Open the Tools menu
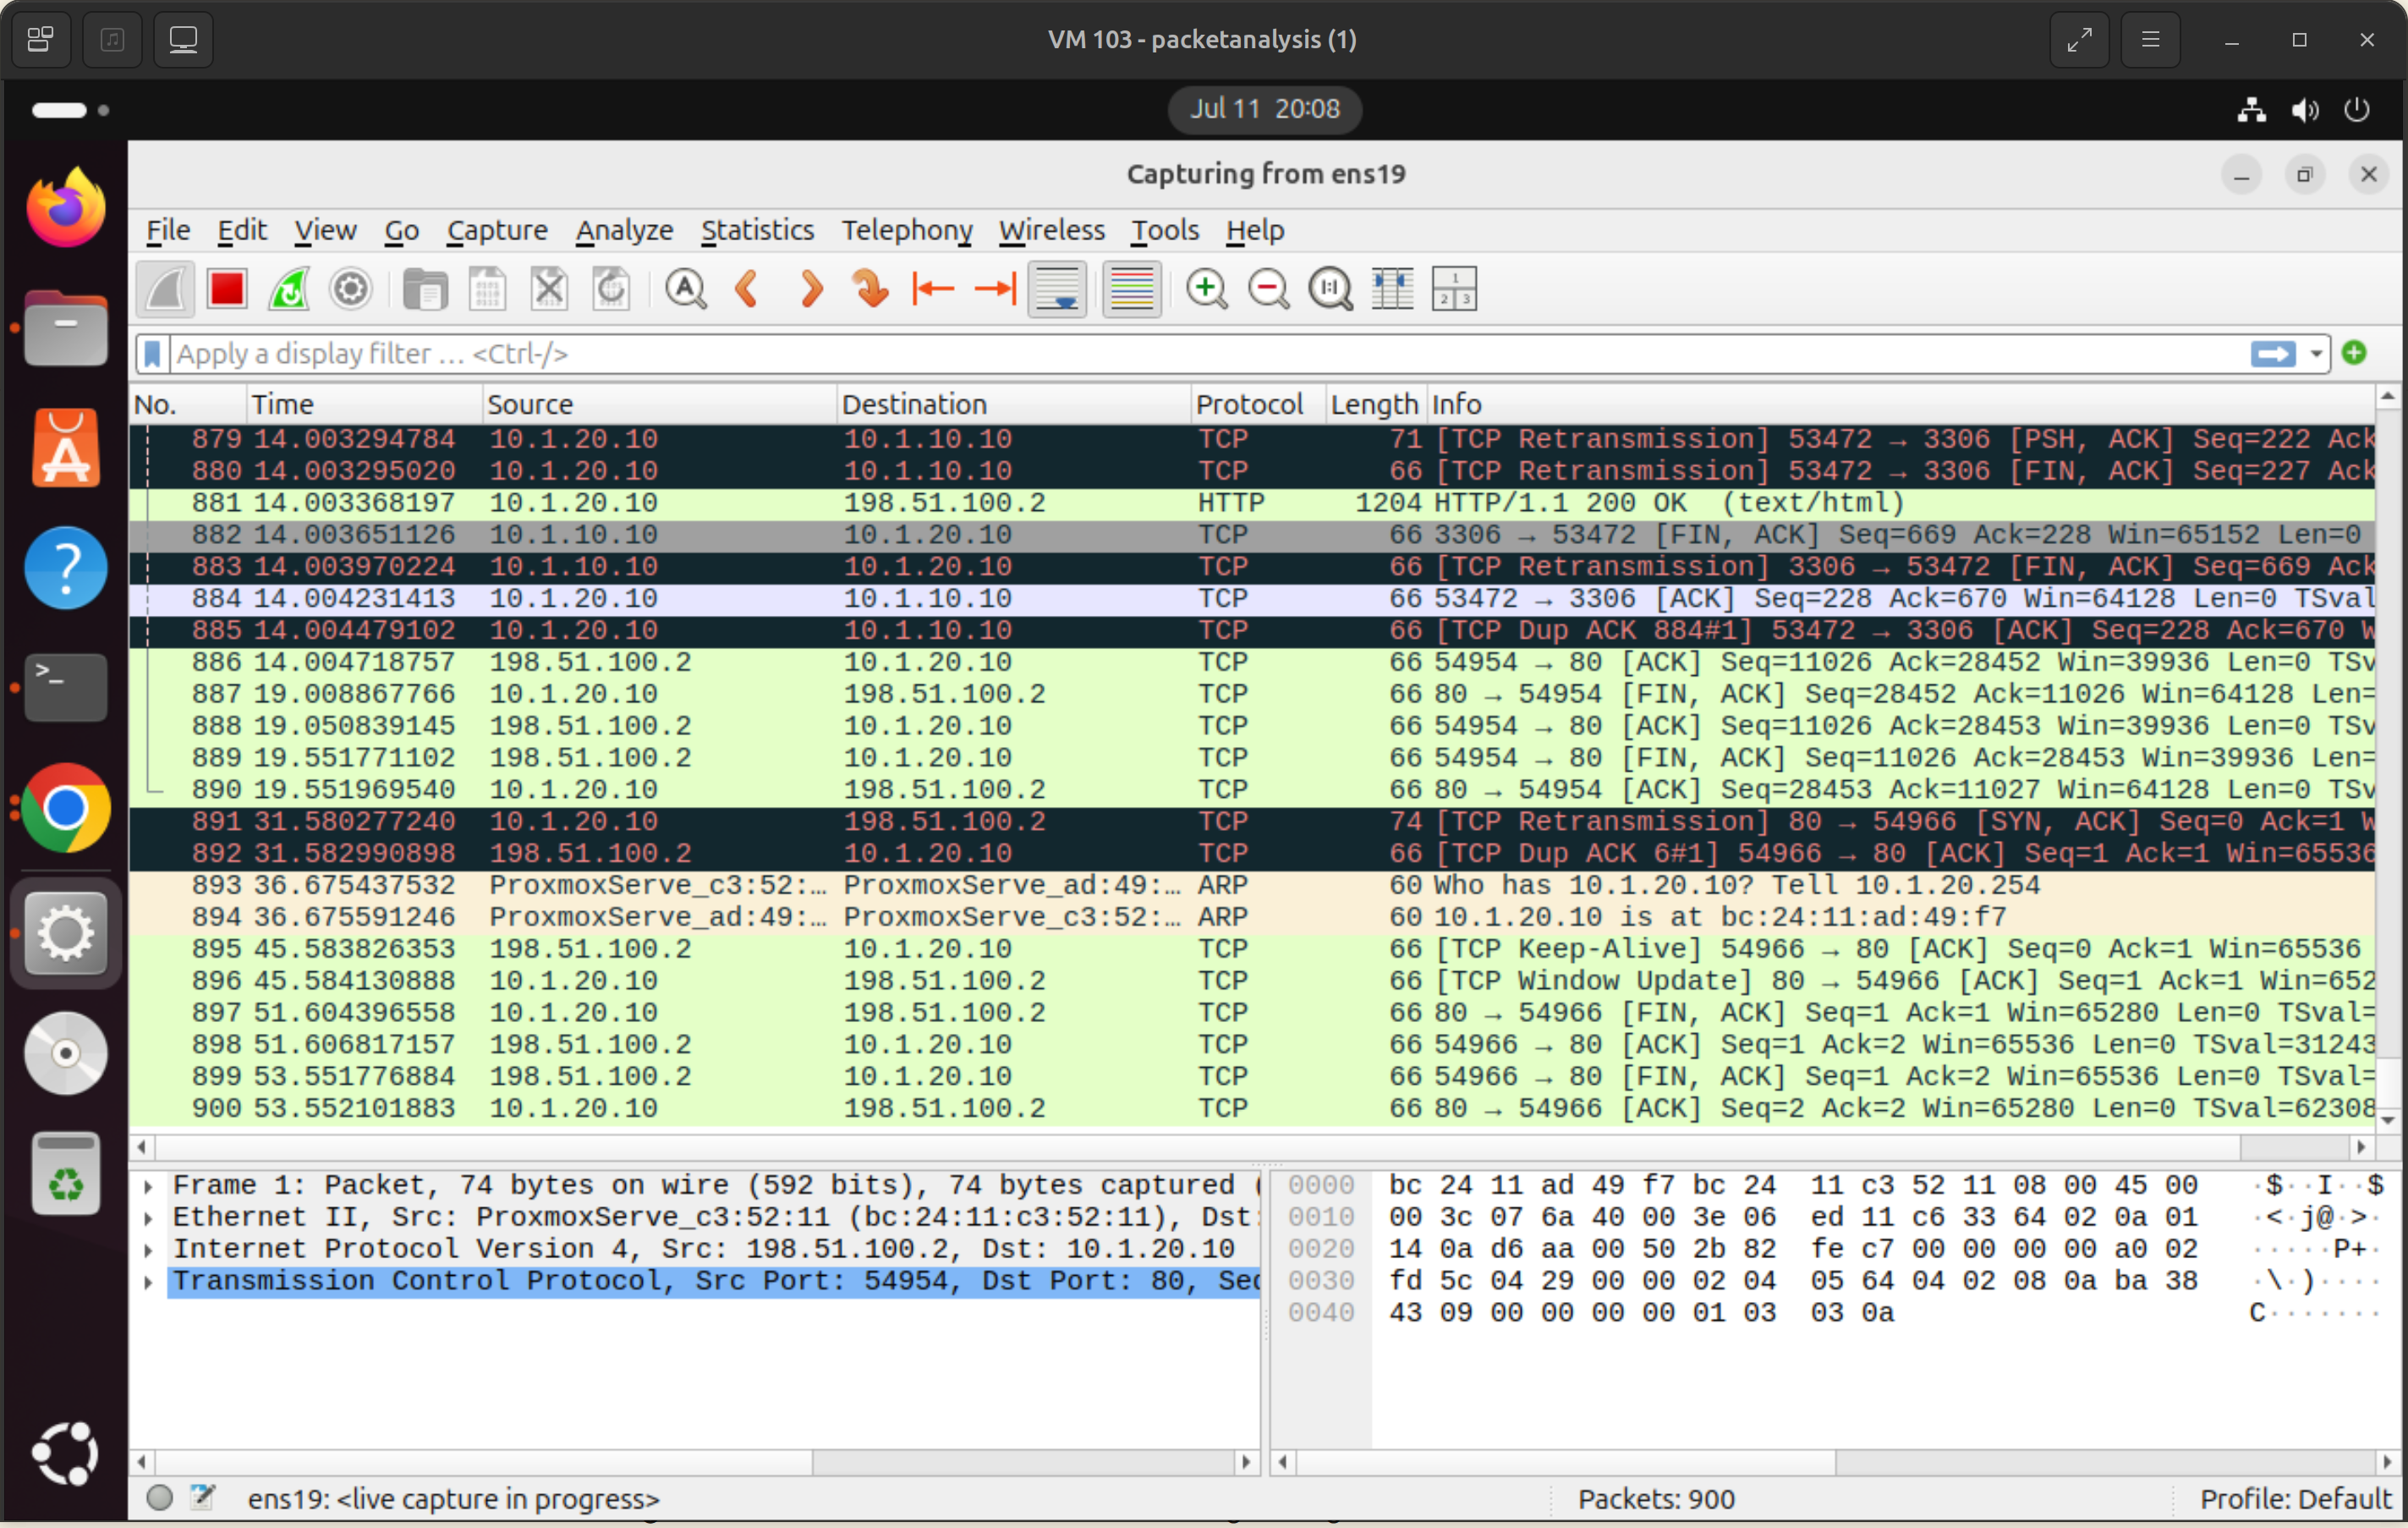This screenshot has width=2408, height=1528. pos(1165,231)
